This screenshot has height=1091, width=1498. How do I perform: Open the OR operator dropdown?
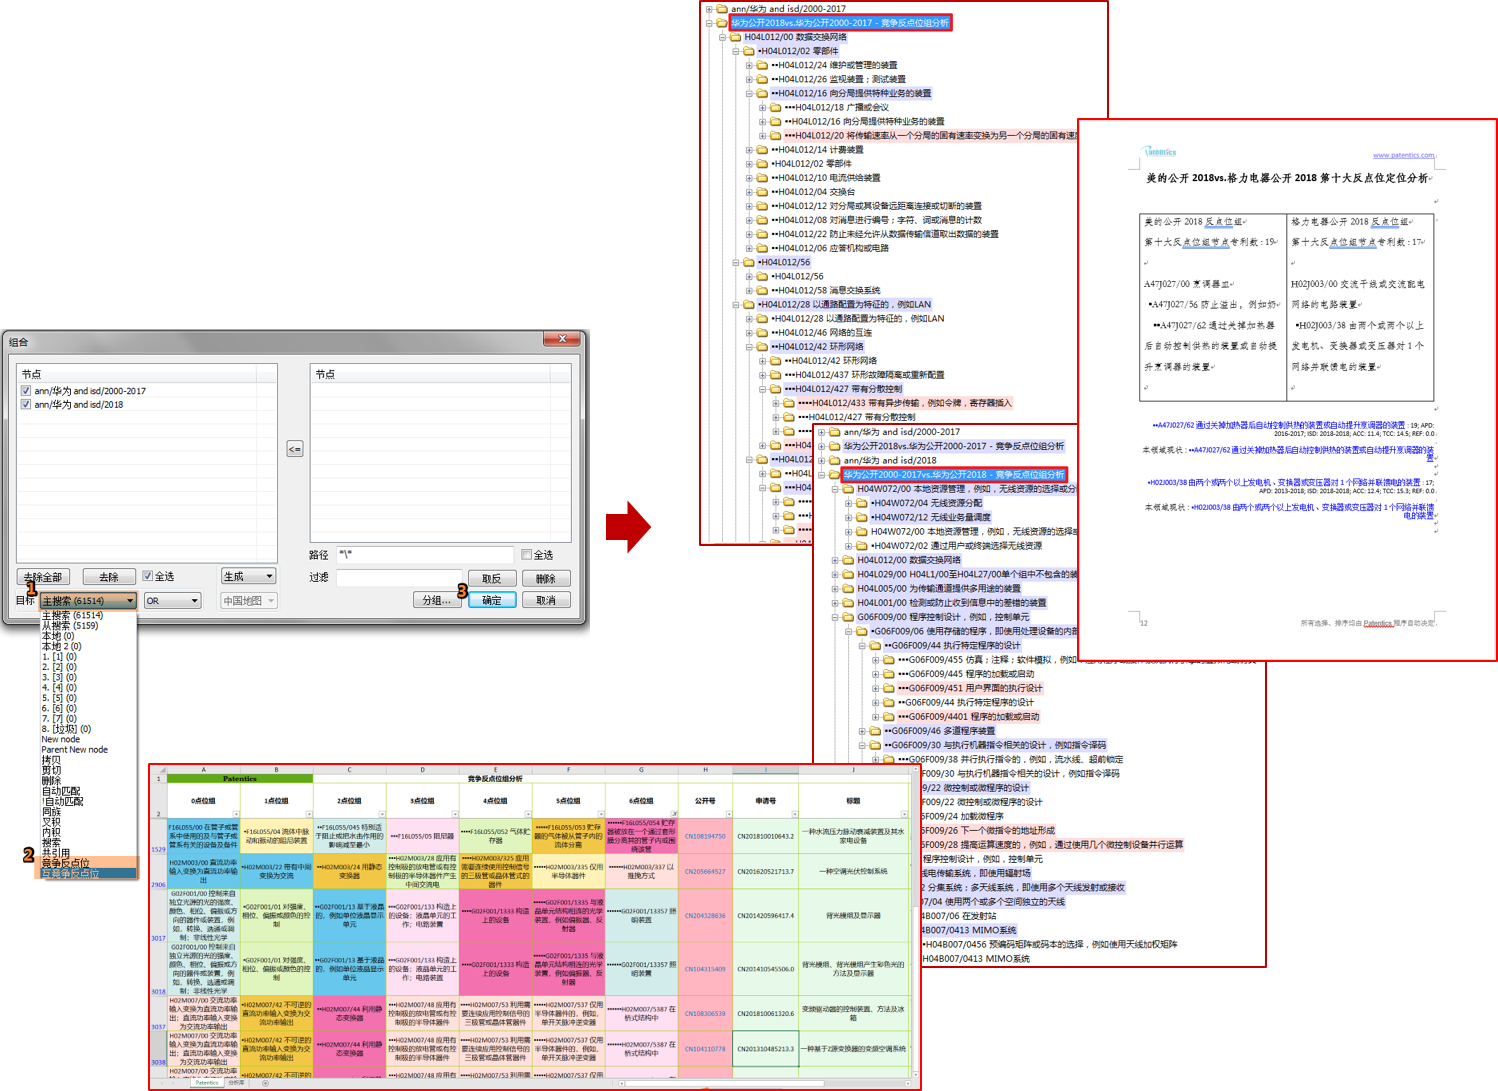(173, 601)
